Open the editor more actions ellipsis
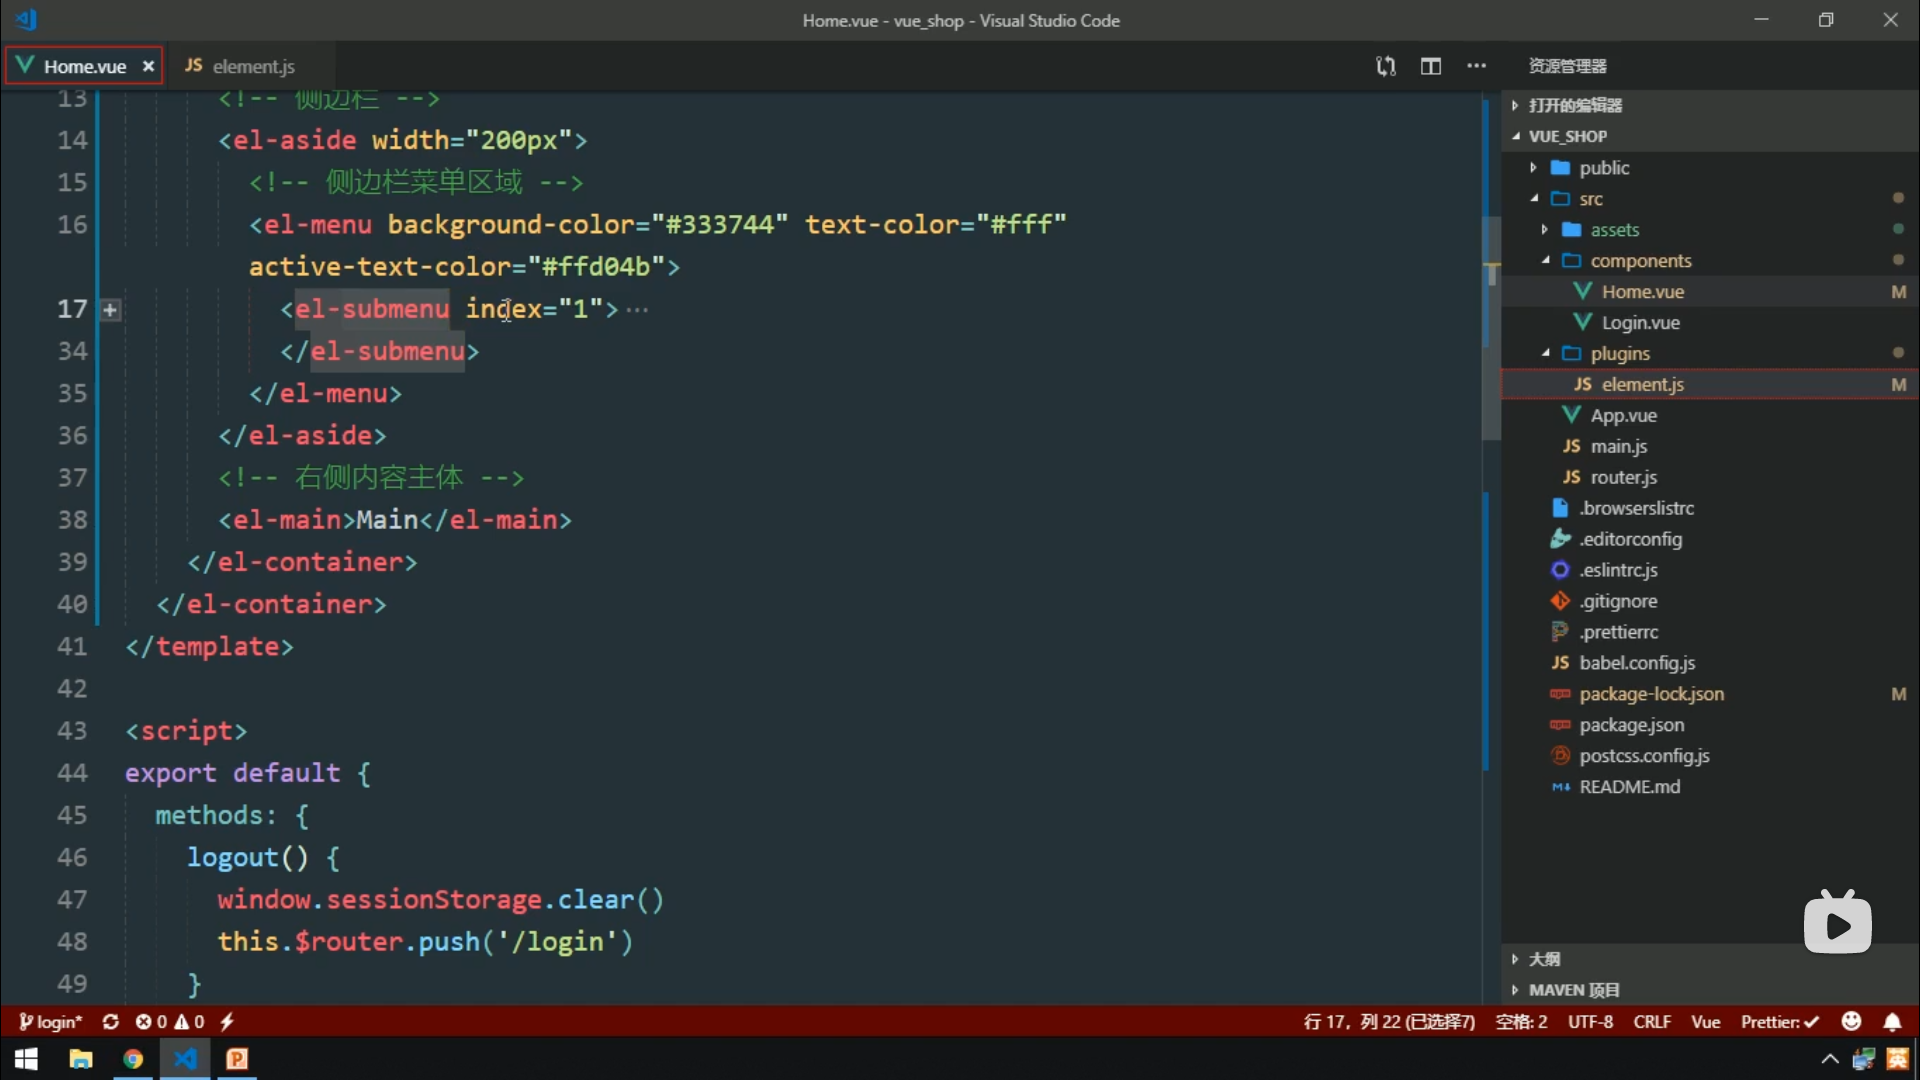This screenshot has width=1920, height=1080. coord(1476,66)
